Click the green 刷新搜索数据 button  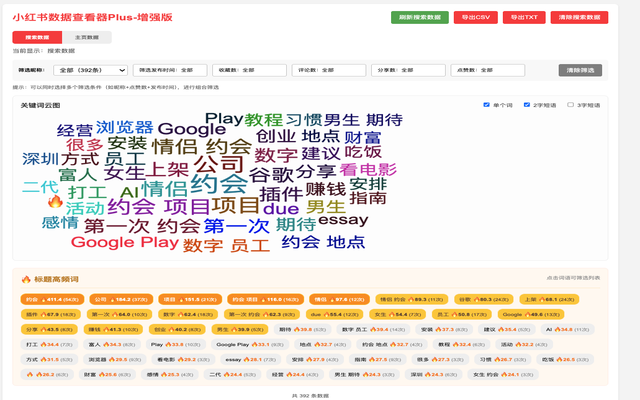(420, 17)
